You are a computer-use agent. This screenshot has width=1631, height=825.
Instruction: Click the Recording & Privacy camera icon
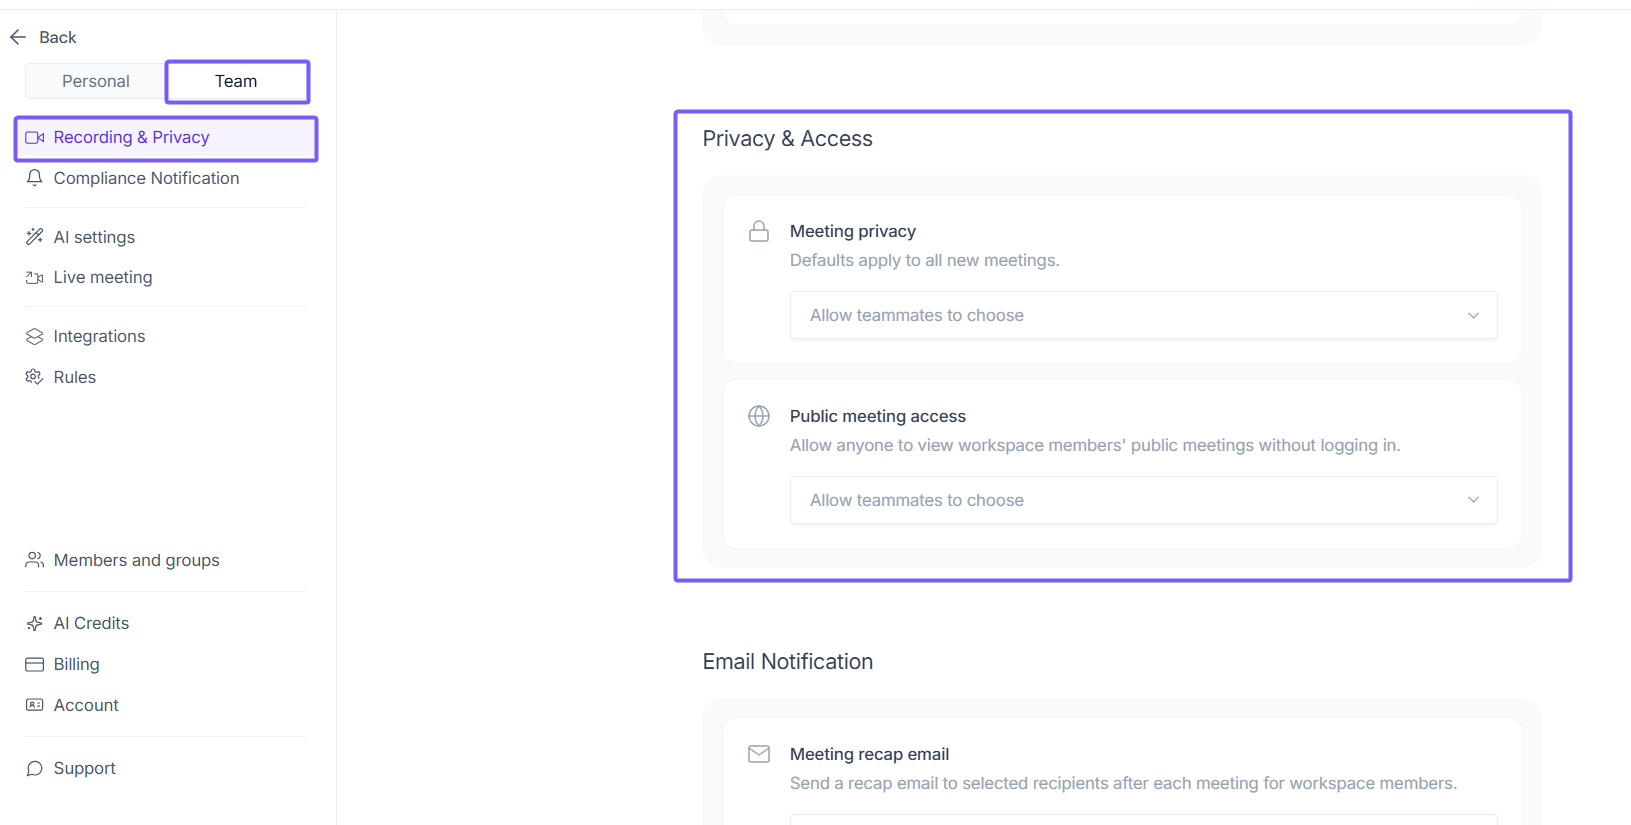(35, 138)
